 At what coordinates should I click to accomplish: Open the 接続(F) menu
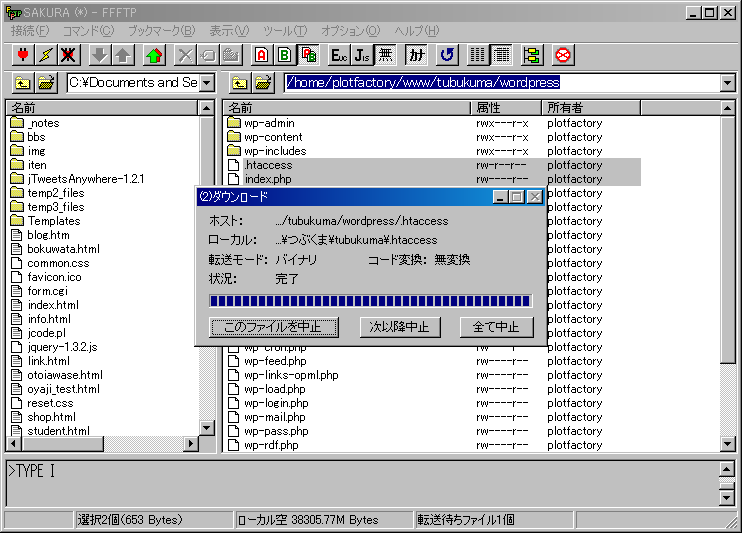click(30, 31)
